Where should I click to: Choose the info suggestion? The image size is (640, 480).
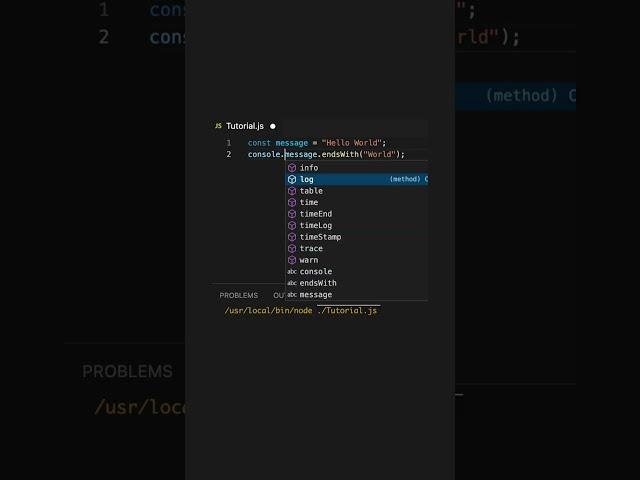(356, 168)
